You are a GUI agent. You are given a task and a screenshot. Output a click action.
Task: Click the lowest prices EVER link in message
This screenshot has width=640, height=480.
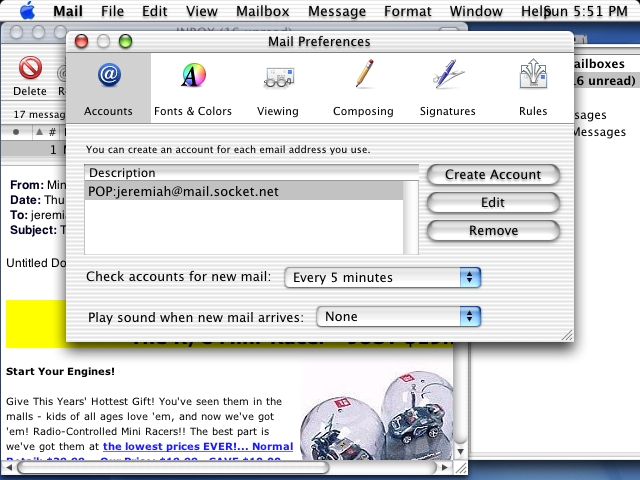pyautogui.click(x=198, y=446)
